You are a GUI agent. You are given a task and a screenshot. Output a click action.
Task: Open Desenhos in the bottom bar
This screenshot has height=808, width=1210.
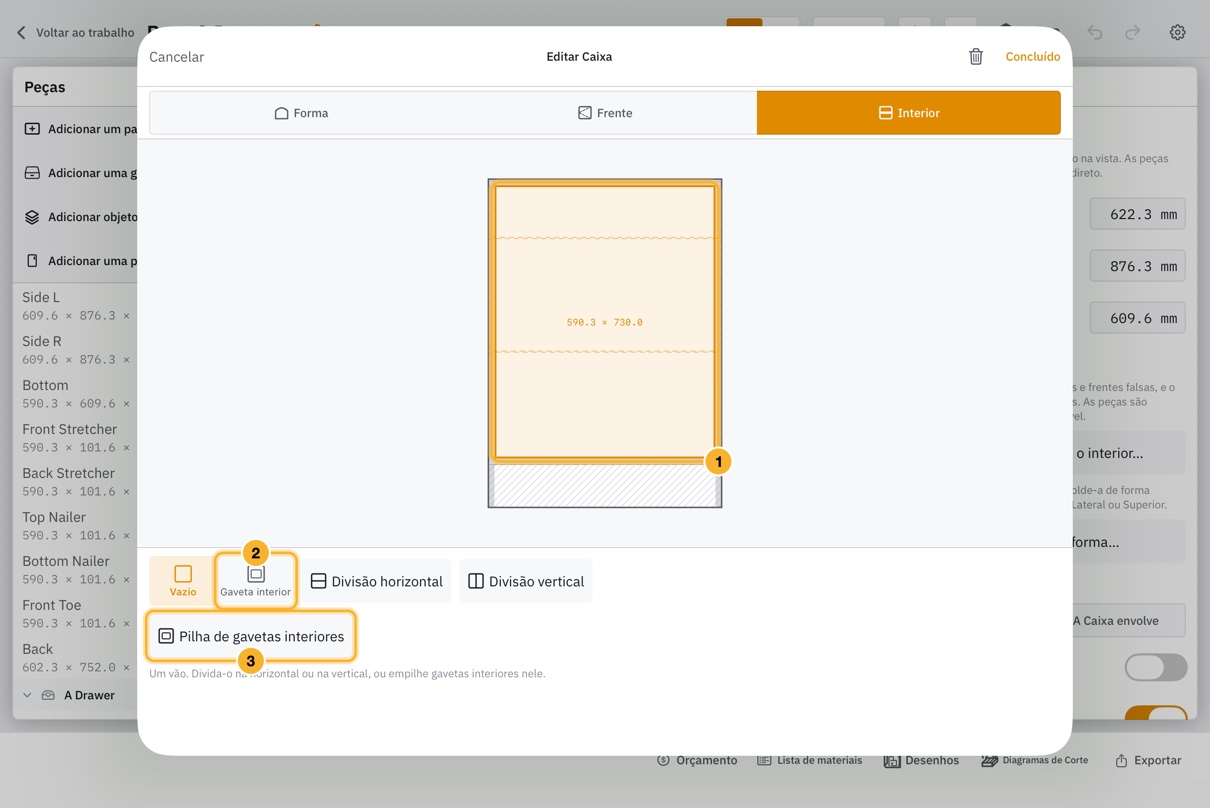pyautogui.click(x=921, y=760)
